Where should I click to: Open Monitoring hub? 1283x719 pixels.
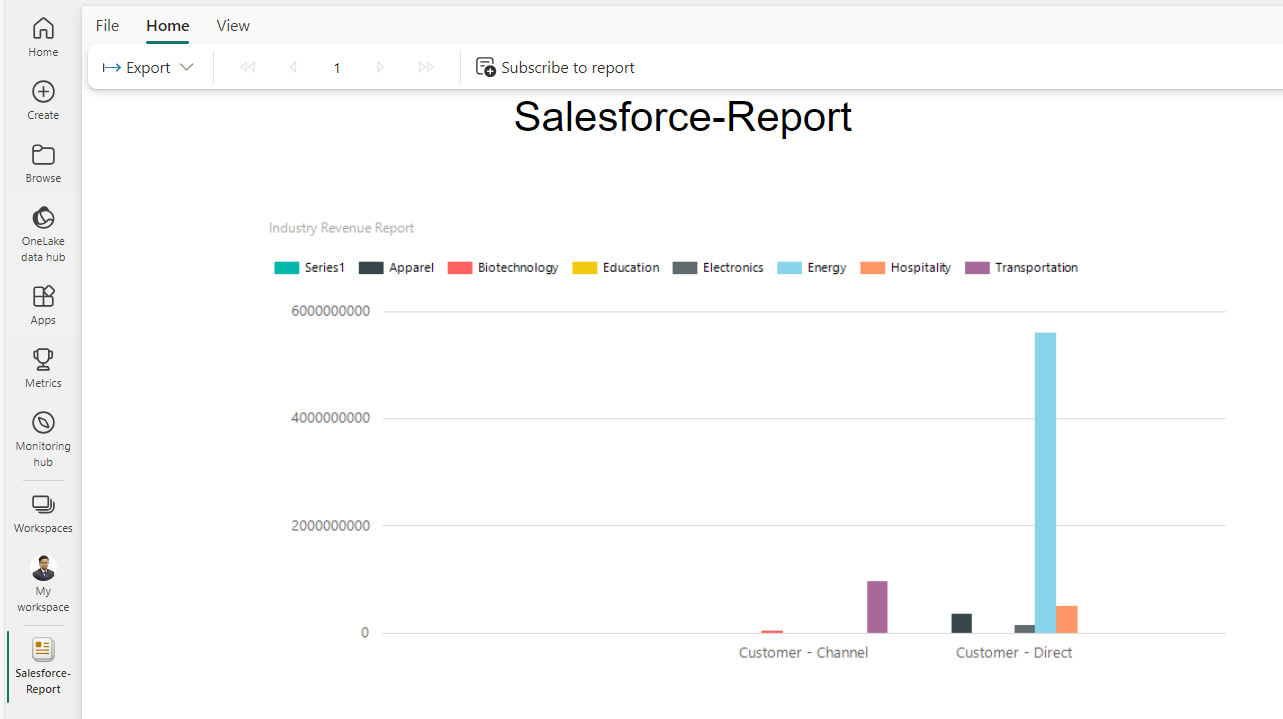coord(43,438)
